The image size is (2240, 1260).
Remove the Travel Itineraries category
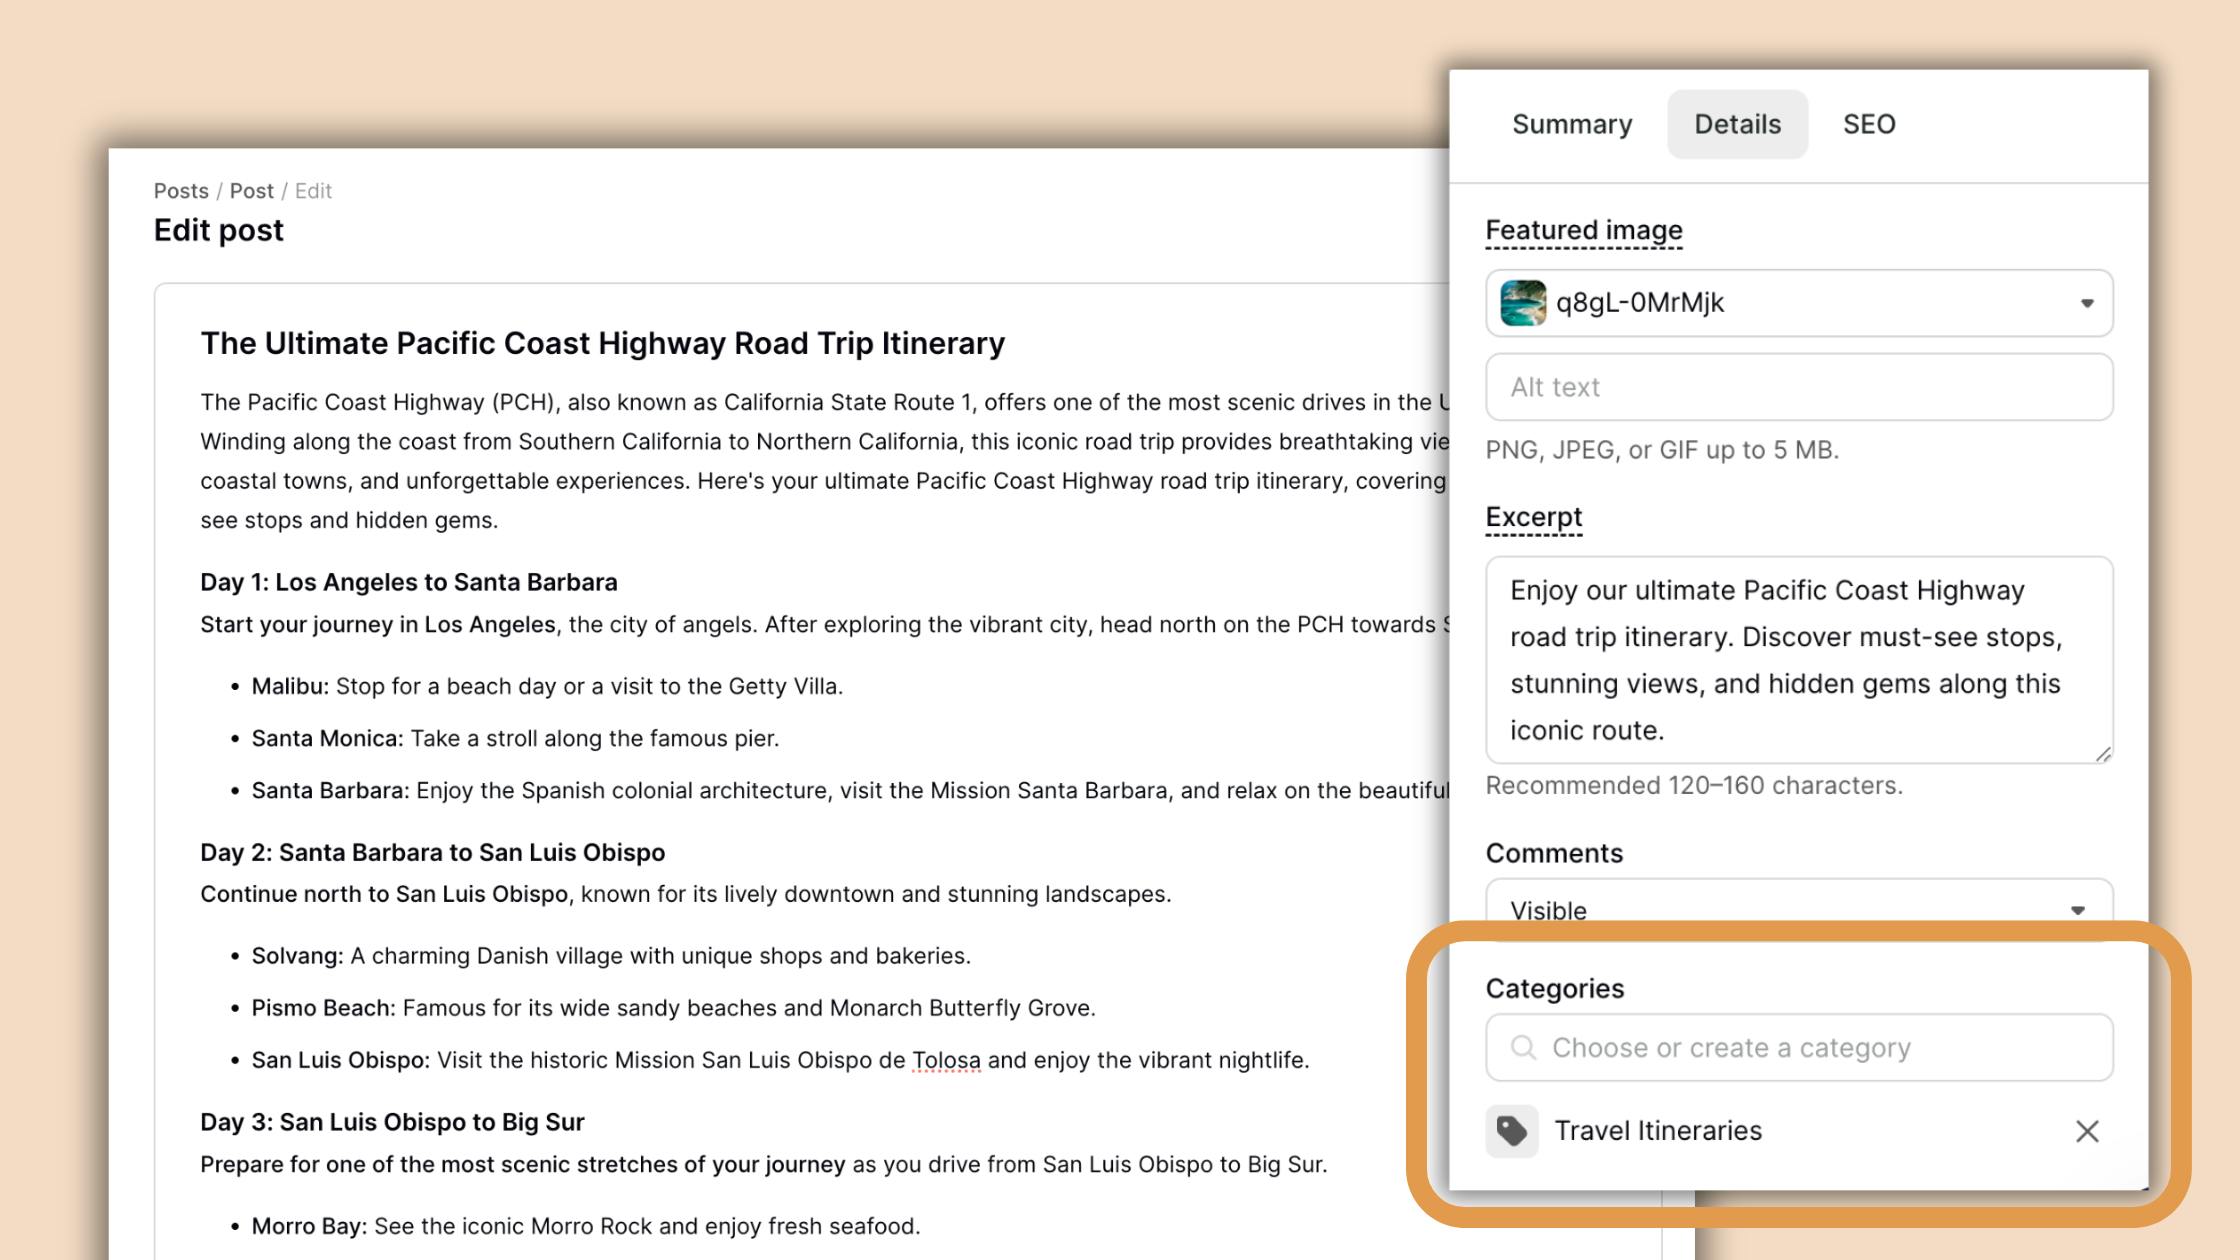(2086, 1131)
